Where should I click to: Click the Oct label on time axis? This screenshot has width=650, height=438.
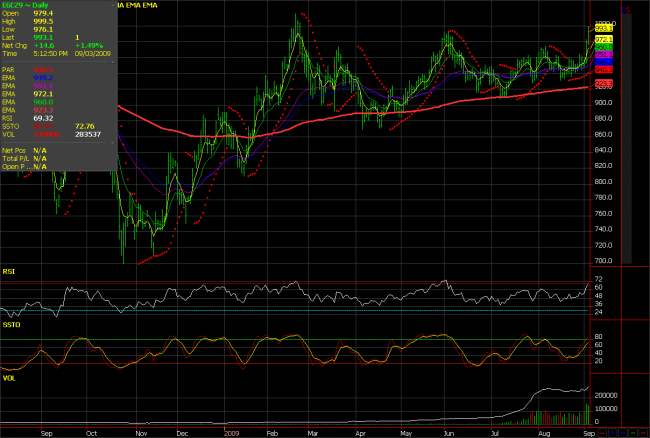point(91,433)
